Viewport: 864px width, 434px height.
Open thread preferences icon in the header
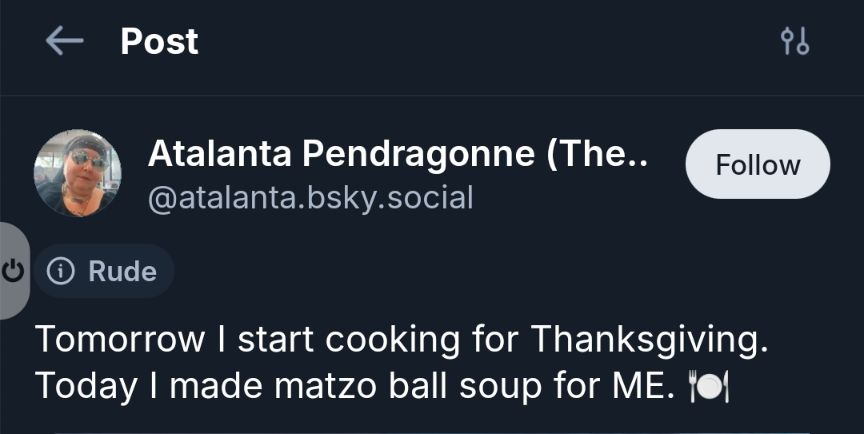tap(795, 42)
